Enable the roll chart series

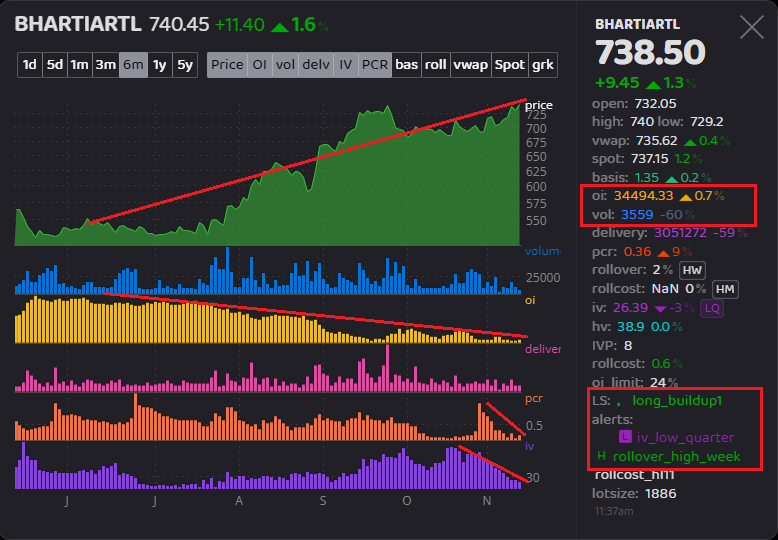point(436,65)
